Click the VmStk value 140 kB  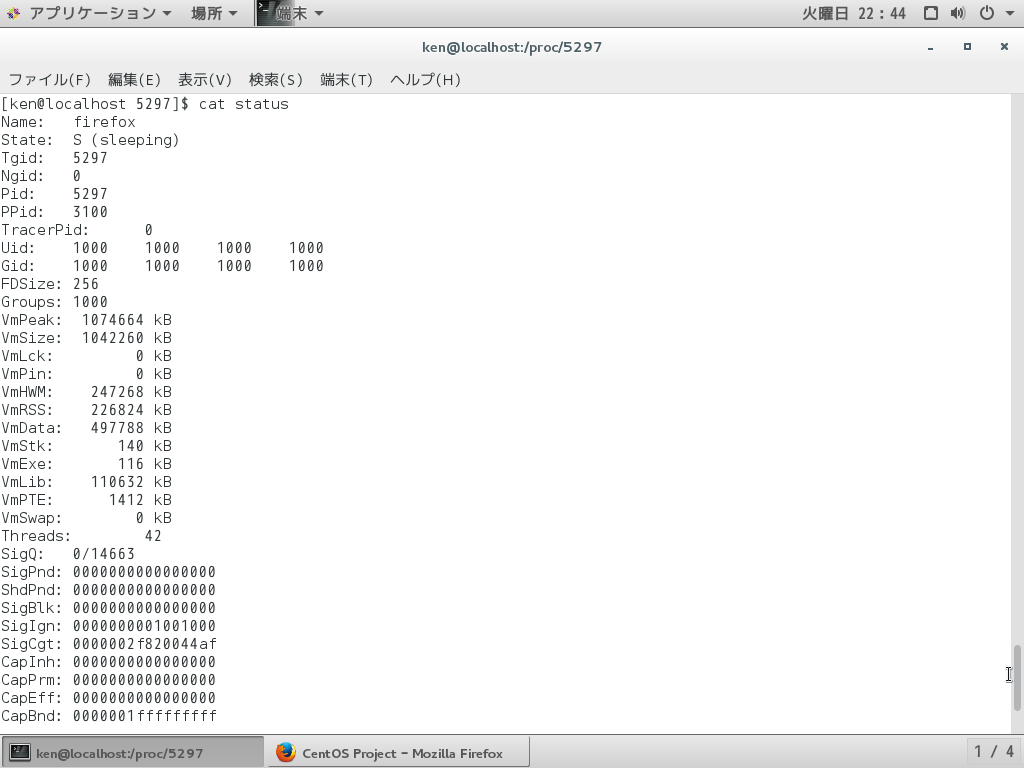point(145,446)
